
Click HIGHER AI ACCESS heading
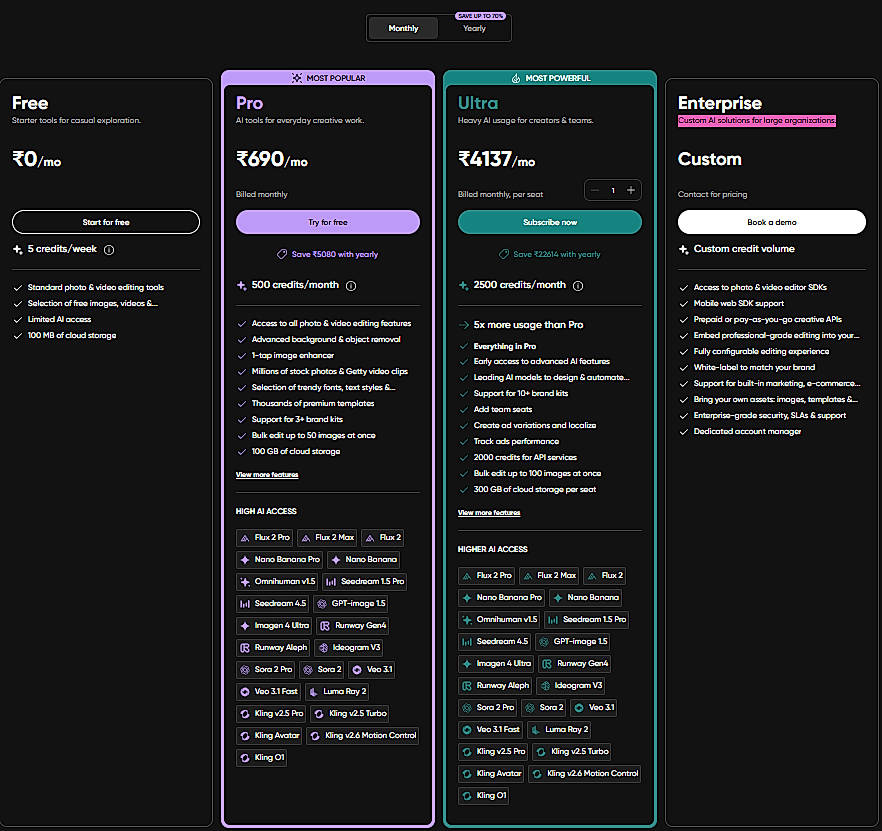tap(492, 549)
